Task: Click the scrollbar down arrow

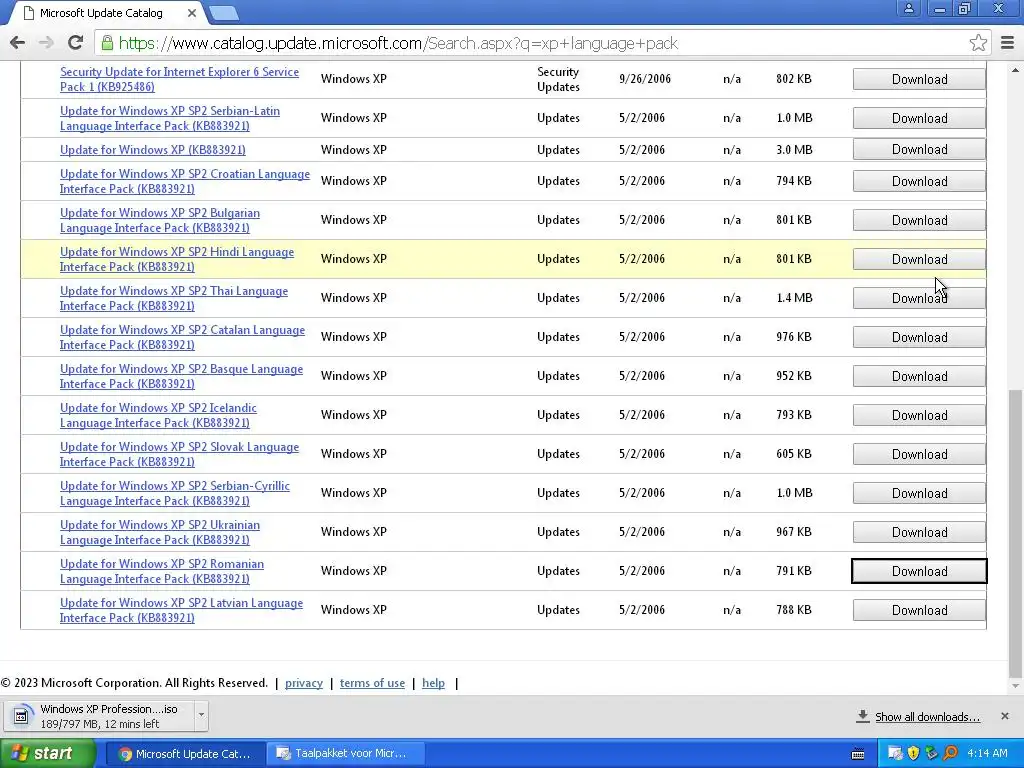Action: [1015, 686]
